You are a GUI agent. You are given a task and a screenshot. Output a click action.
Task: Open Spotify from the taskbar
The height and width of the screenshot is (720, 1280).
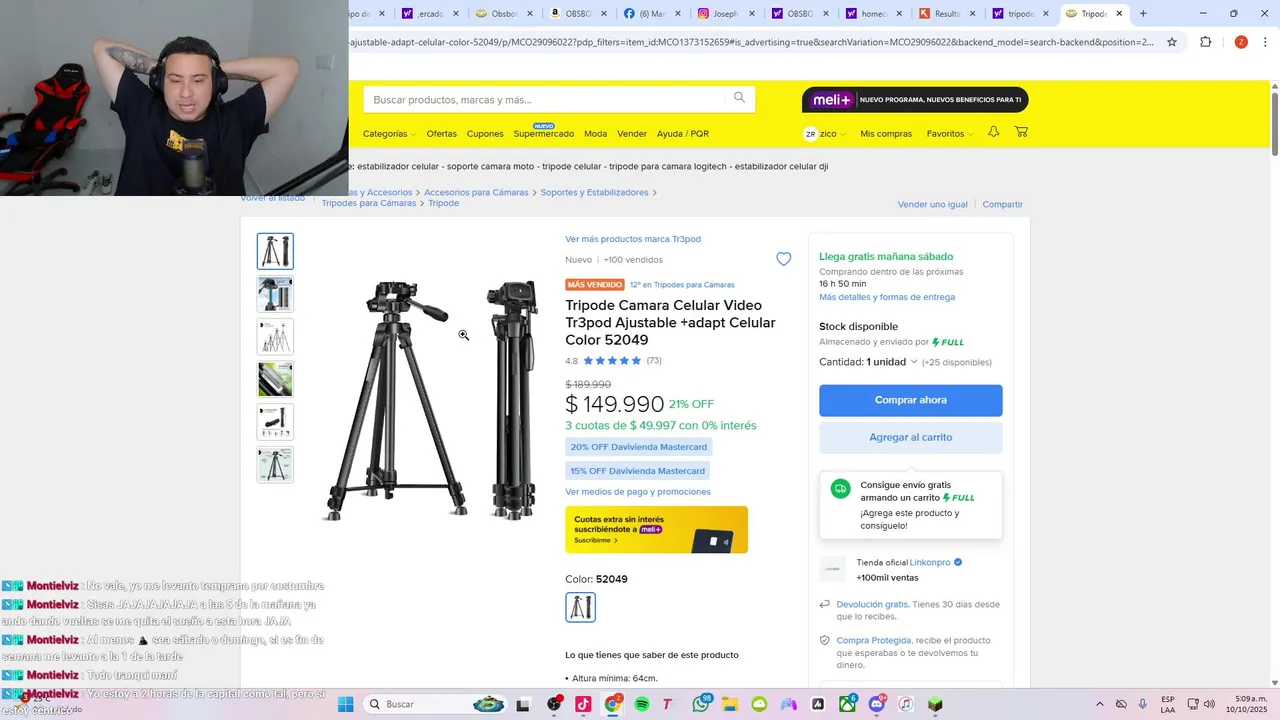pyautogui.click(x=641, y=704)
